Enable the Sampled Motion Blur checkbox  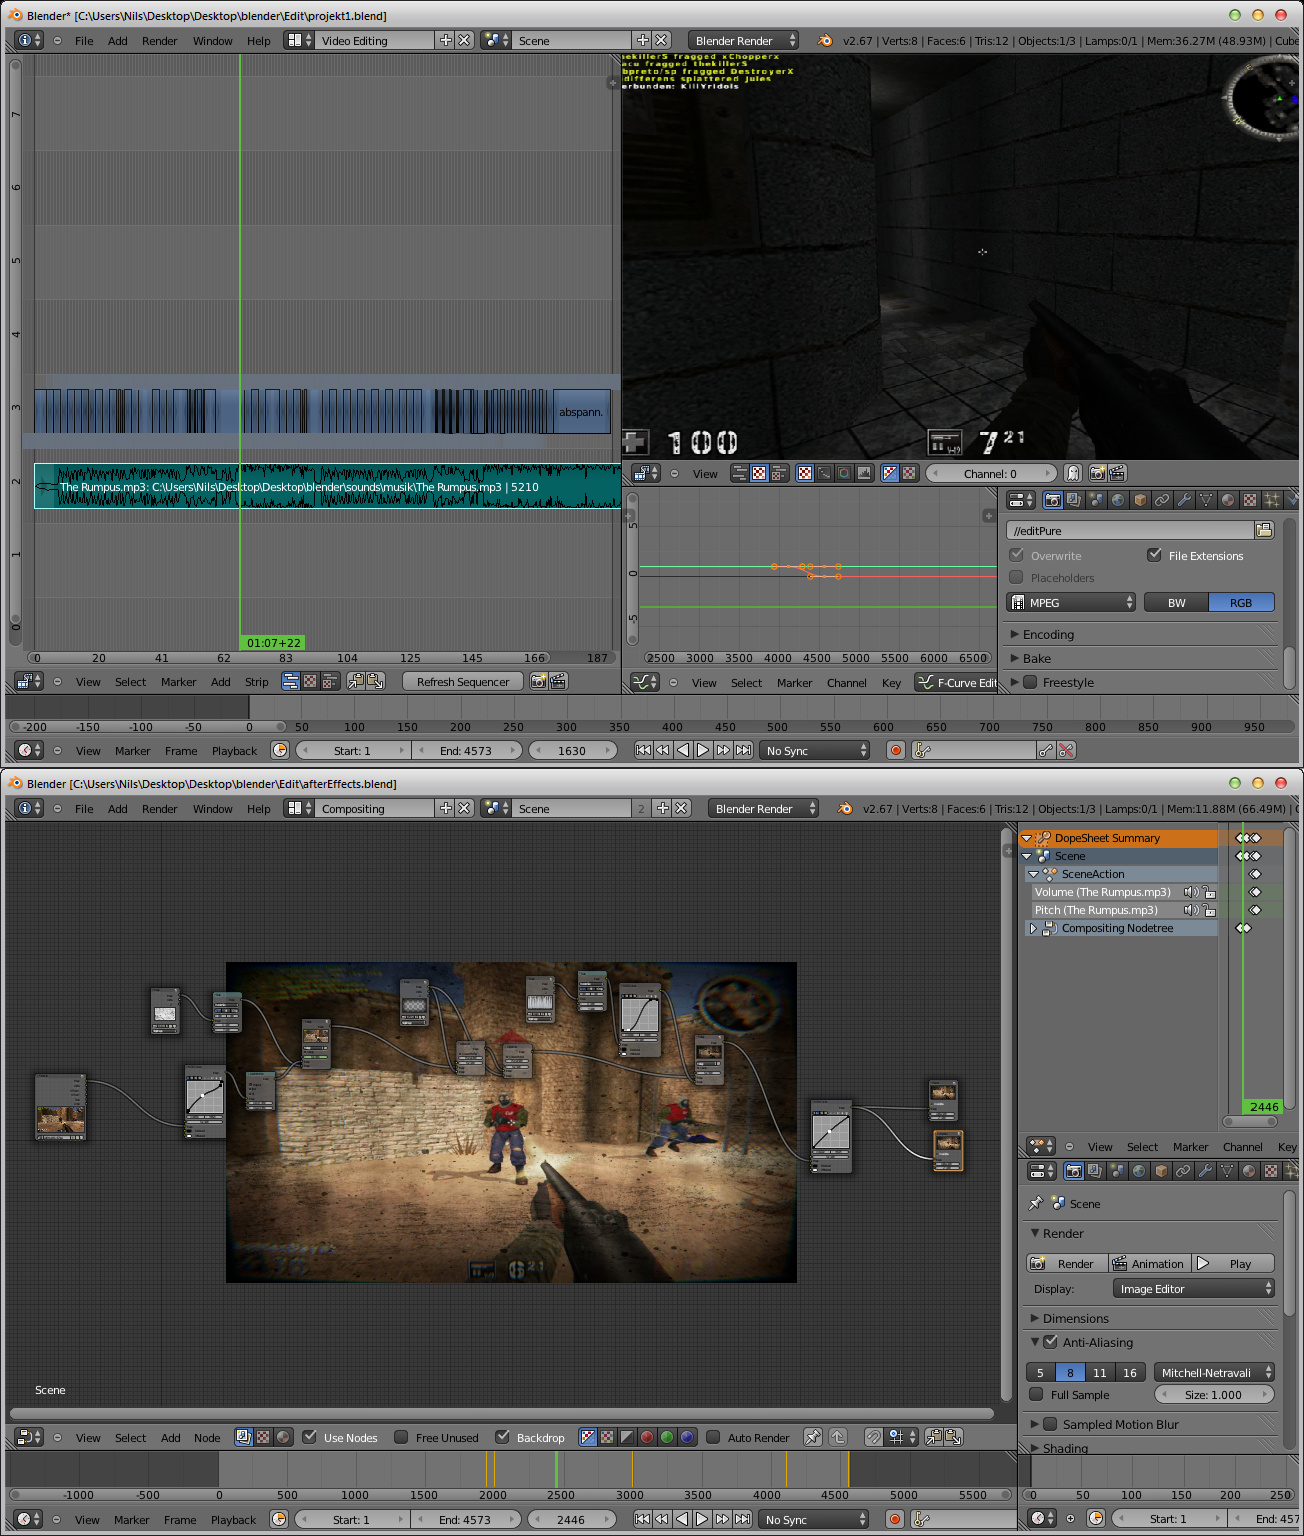point(1050,1424)
